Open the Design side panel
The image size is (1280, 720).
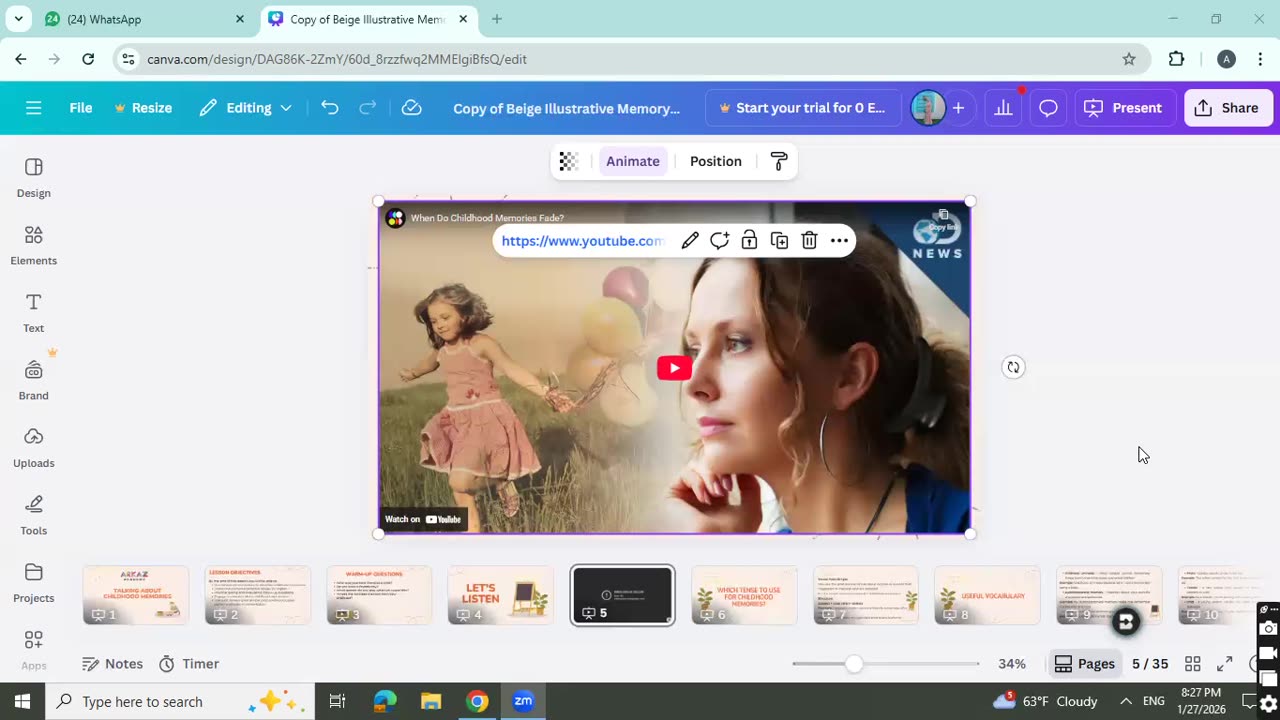point(34,177)
